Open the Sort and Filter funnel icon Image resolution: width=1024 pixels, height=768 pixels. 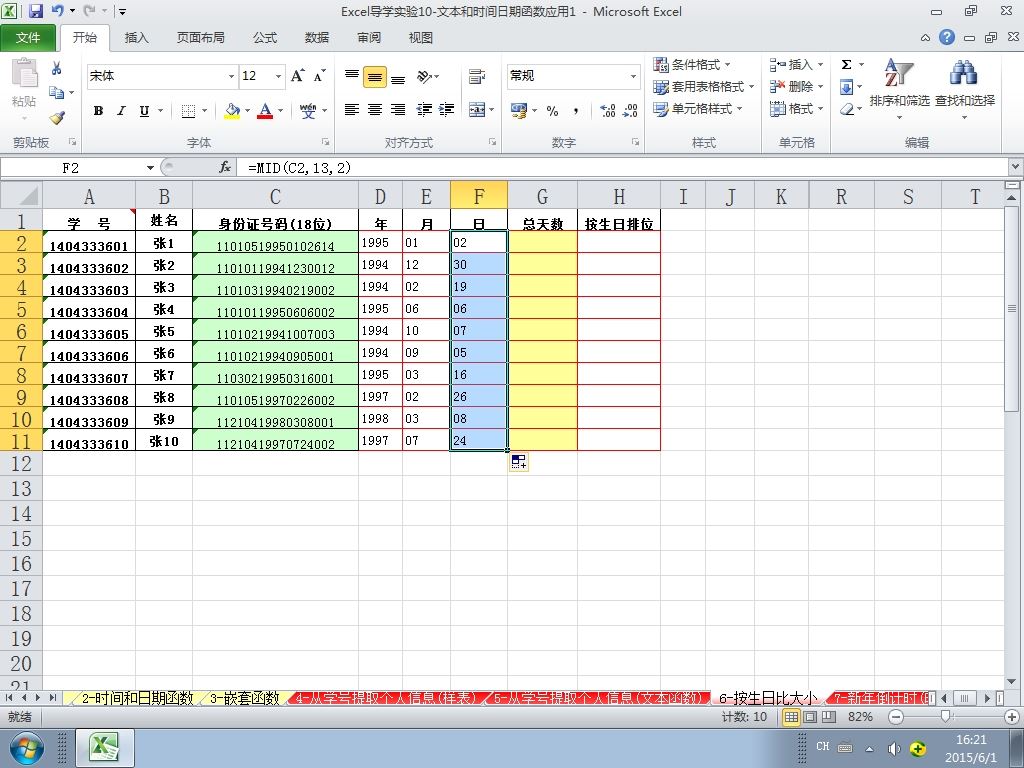pyautogui.click(x=899, y=73)
